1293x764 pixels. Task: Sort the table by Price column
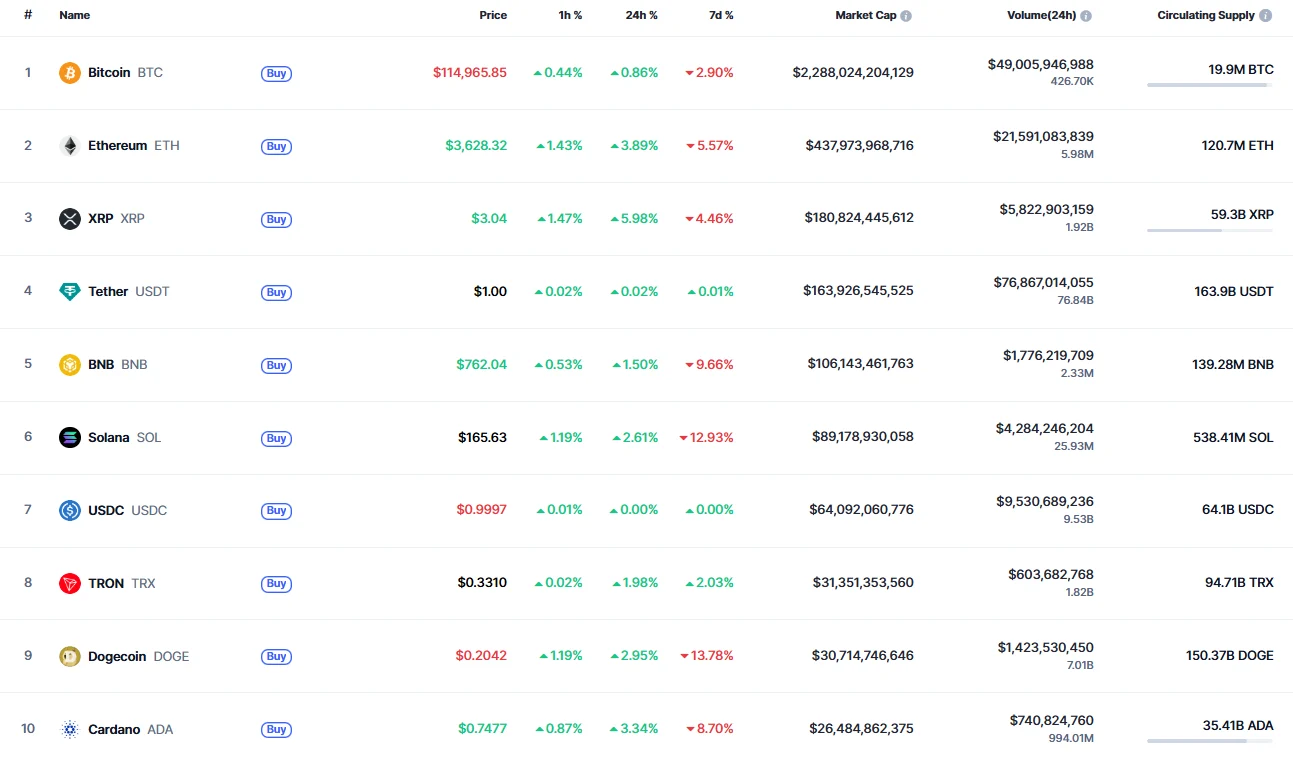point(493,16)
